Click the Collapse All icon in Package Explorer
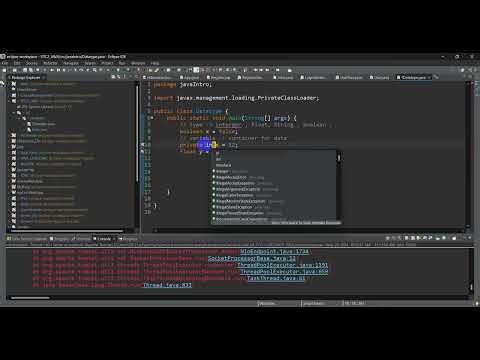480x360 pixels. pyautogui.click(x=113, y=77)
